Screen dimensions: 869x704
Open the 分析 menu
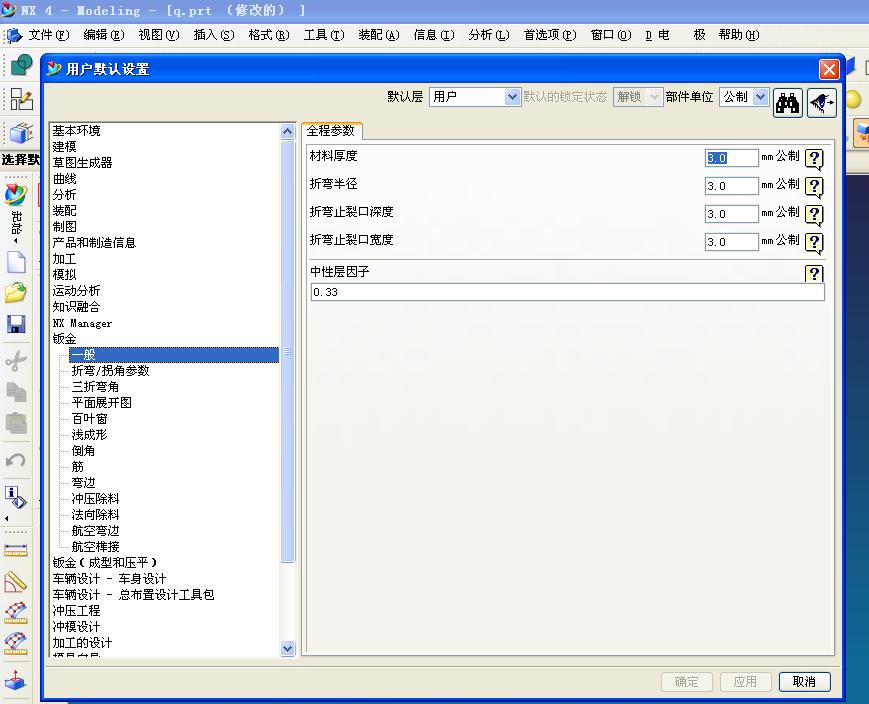(488, 35)
